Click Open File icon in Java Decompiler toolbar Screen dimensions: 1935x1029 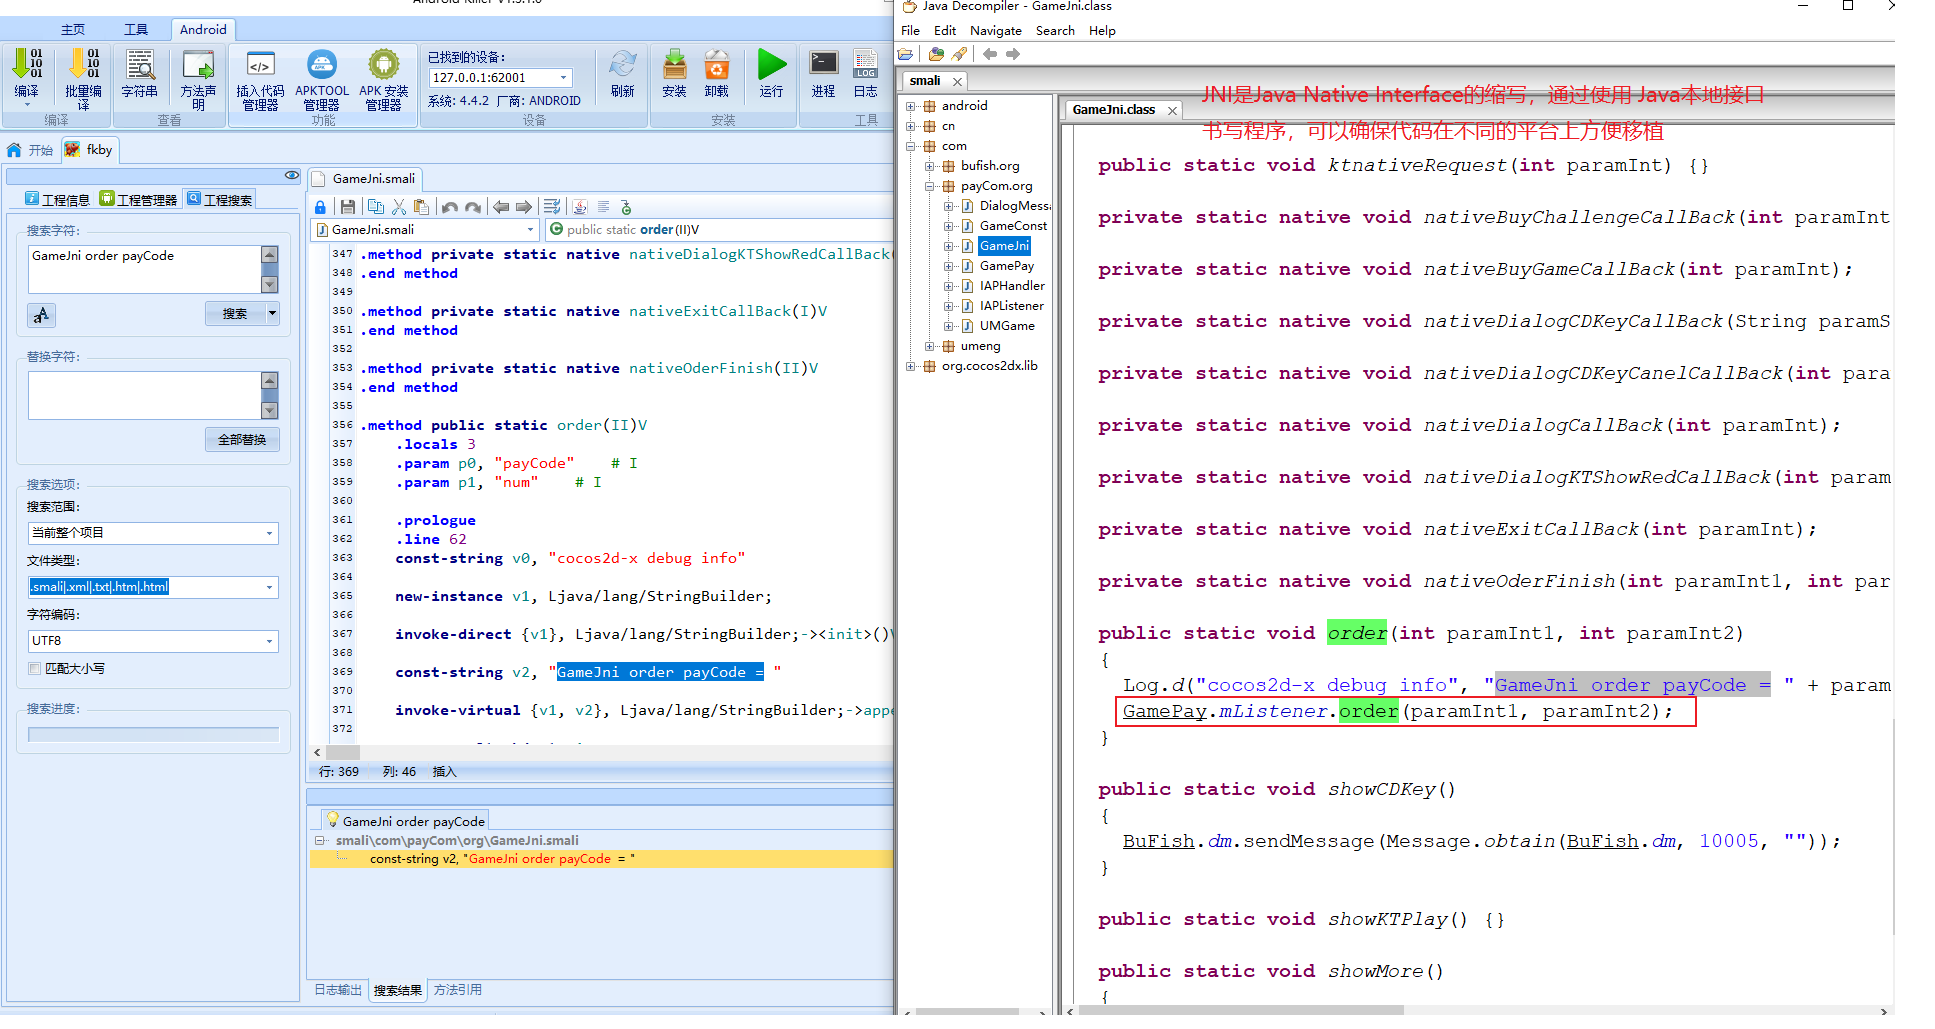[x=906, y=54]
